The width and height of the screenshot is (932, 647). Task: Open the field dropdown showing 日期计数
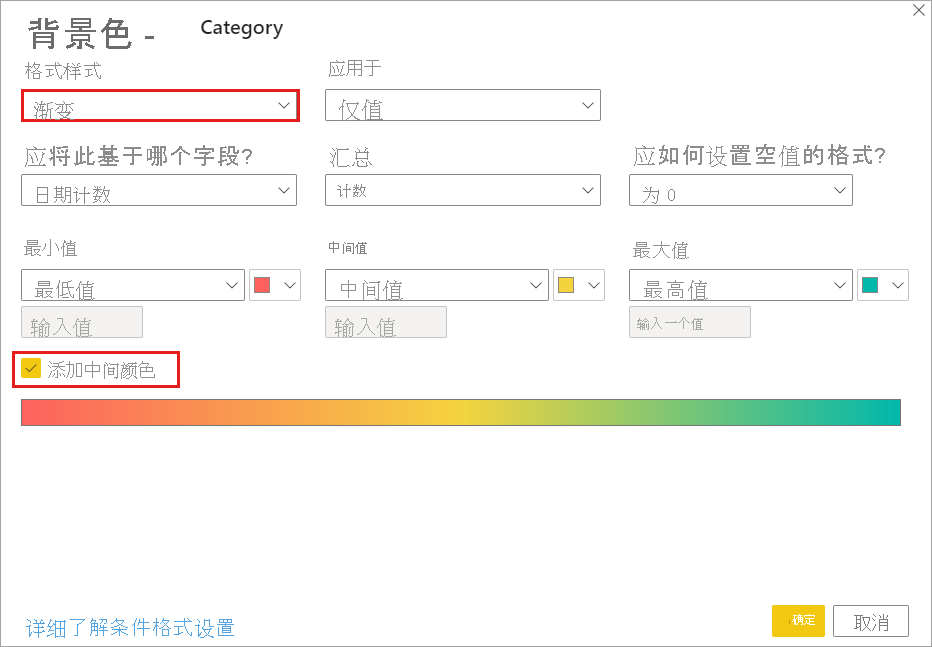tap(159, 190)
